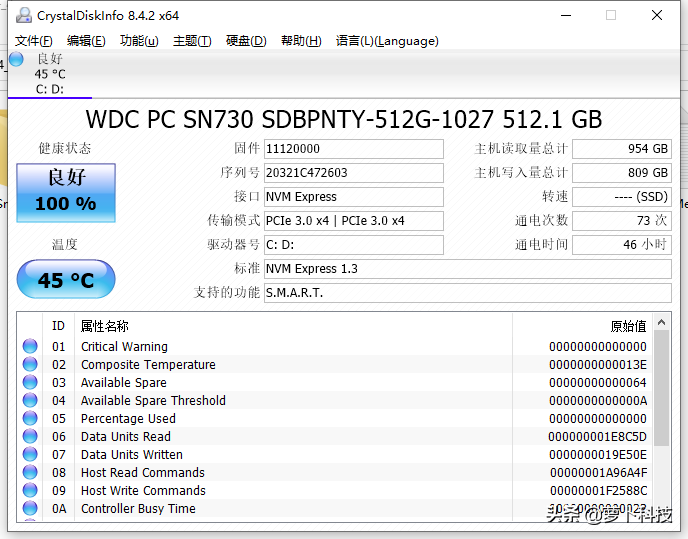Click status icon for Percentage Used row

tap(30, 418)
